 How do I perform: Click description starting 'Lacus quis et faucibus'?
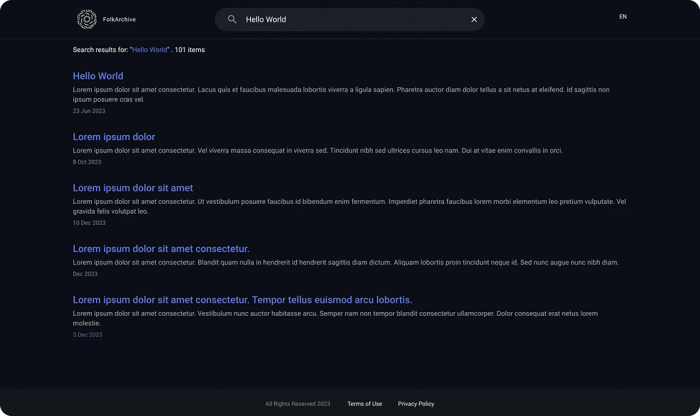[x=341, y=95]
